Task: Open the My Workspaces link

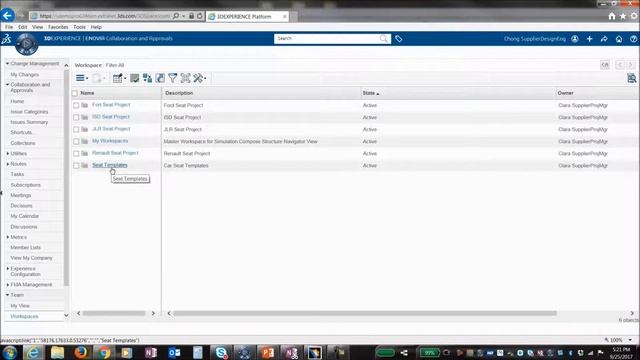Action: coord(110,141)
